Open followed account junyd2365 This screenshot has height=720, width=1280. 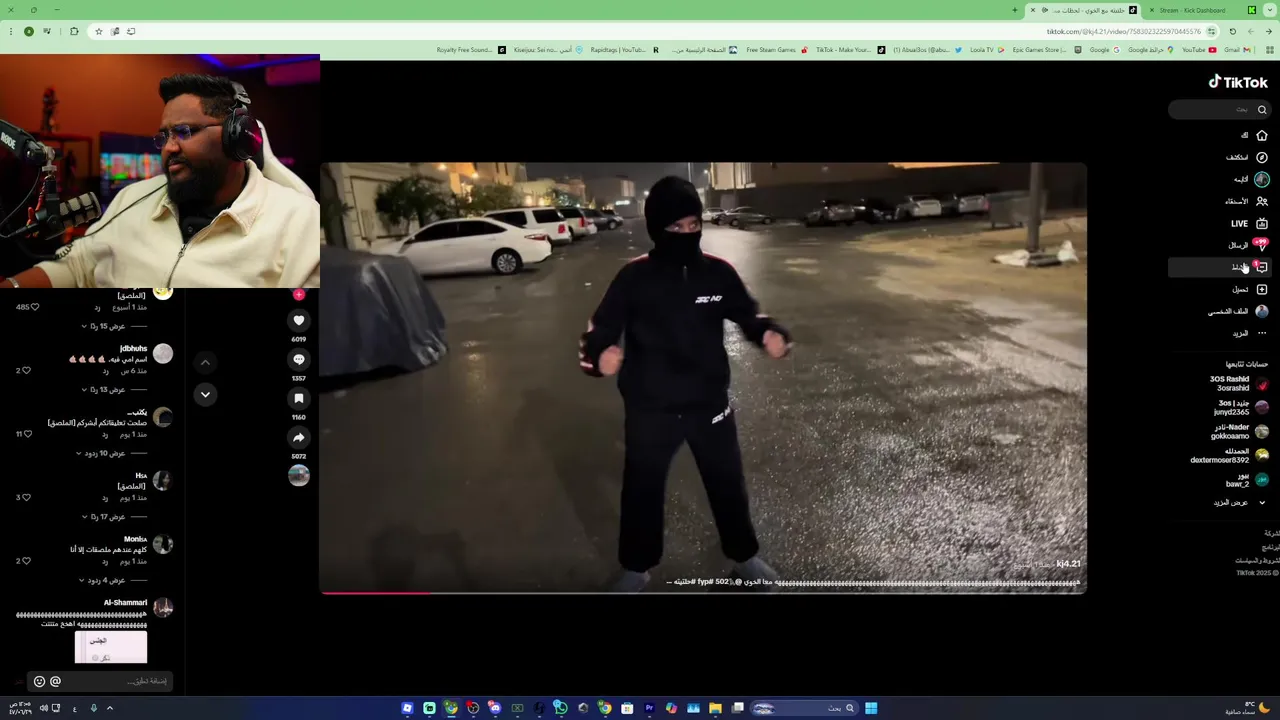1240,407
